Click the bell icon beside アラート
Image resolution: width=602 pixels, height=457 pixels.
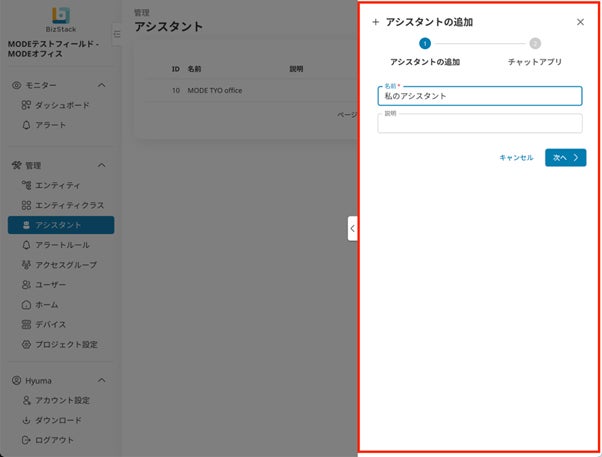[x=26, y=125]
